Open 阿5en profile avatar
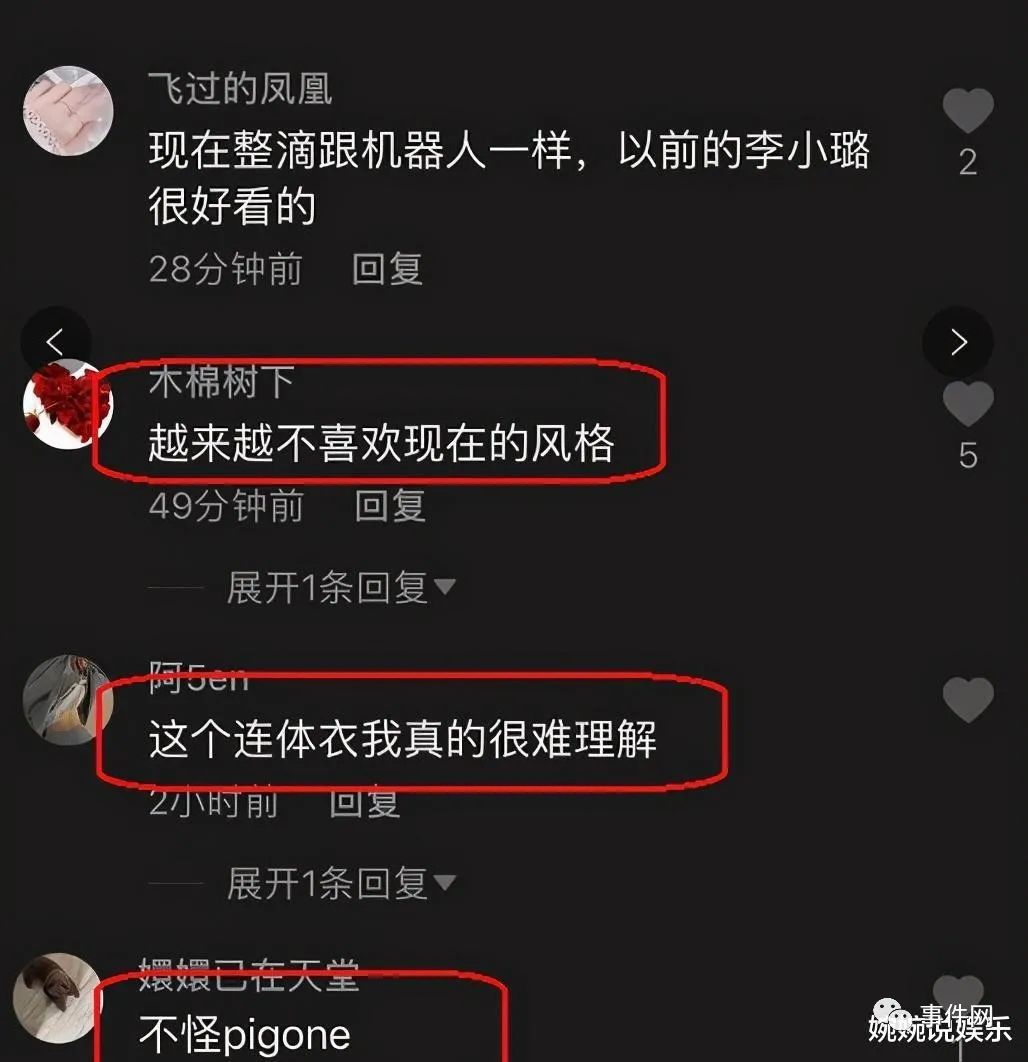The height and width of the screenshot is (1062, 1028). point(68,700)
